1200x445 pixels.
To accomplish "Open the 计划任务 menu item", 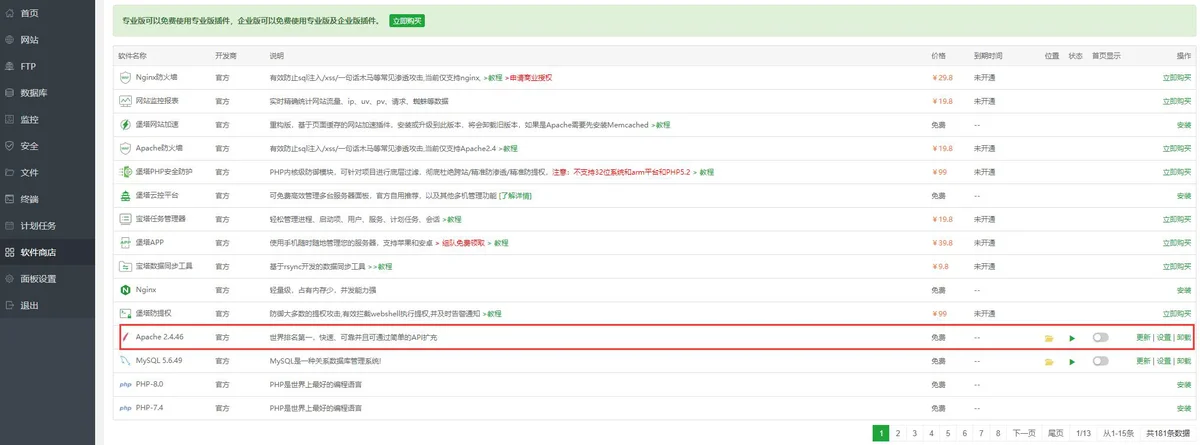I will click(x=47, y=225).
